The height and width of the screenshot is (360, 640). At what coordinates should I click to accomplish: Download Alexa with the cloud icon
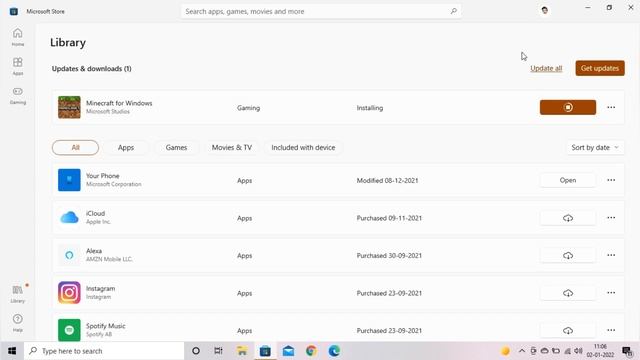[568, 256]
